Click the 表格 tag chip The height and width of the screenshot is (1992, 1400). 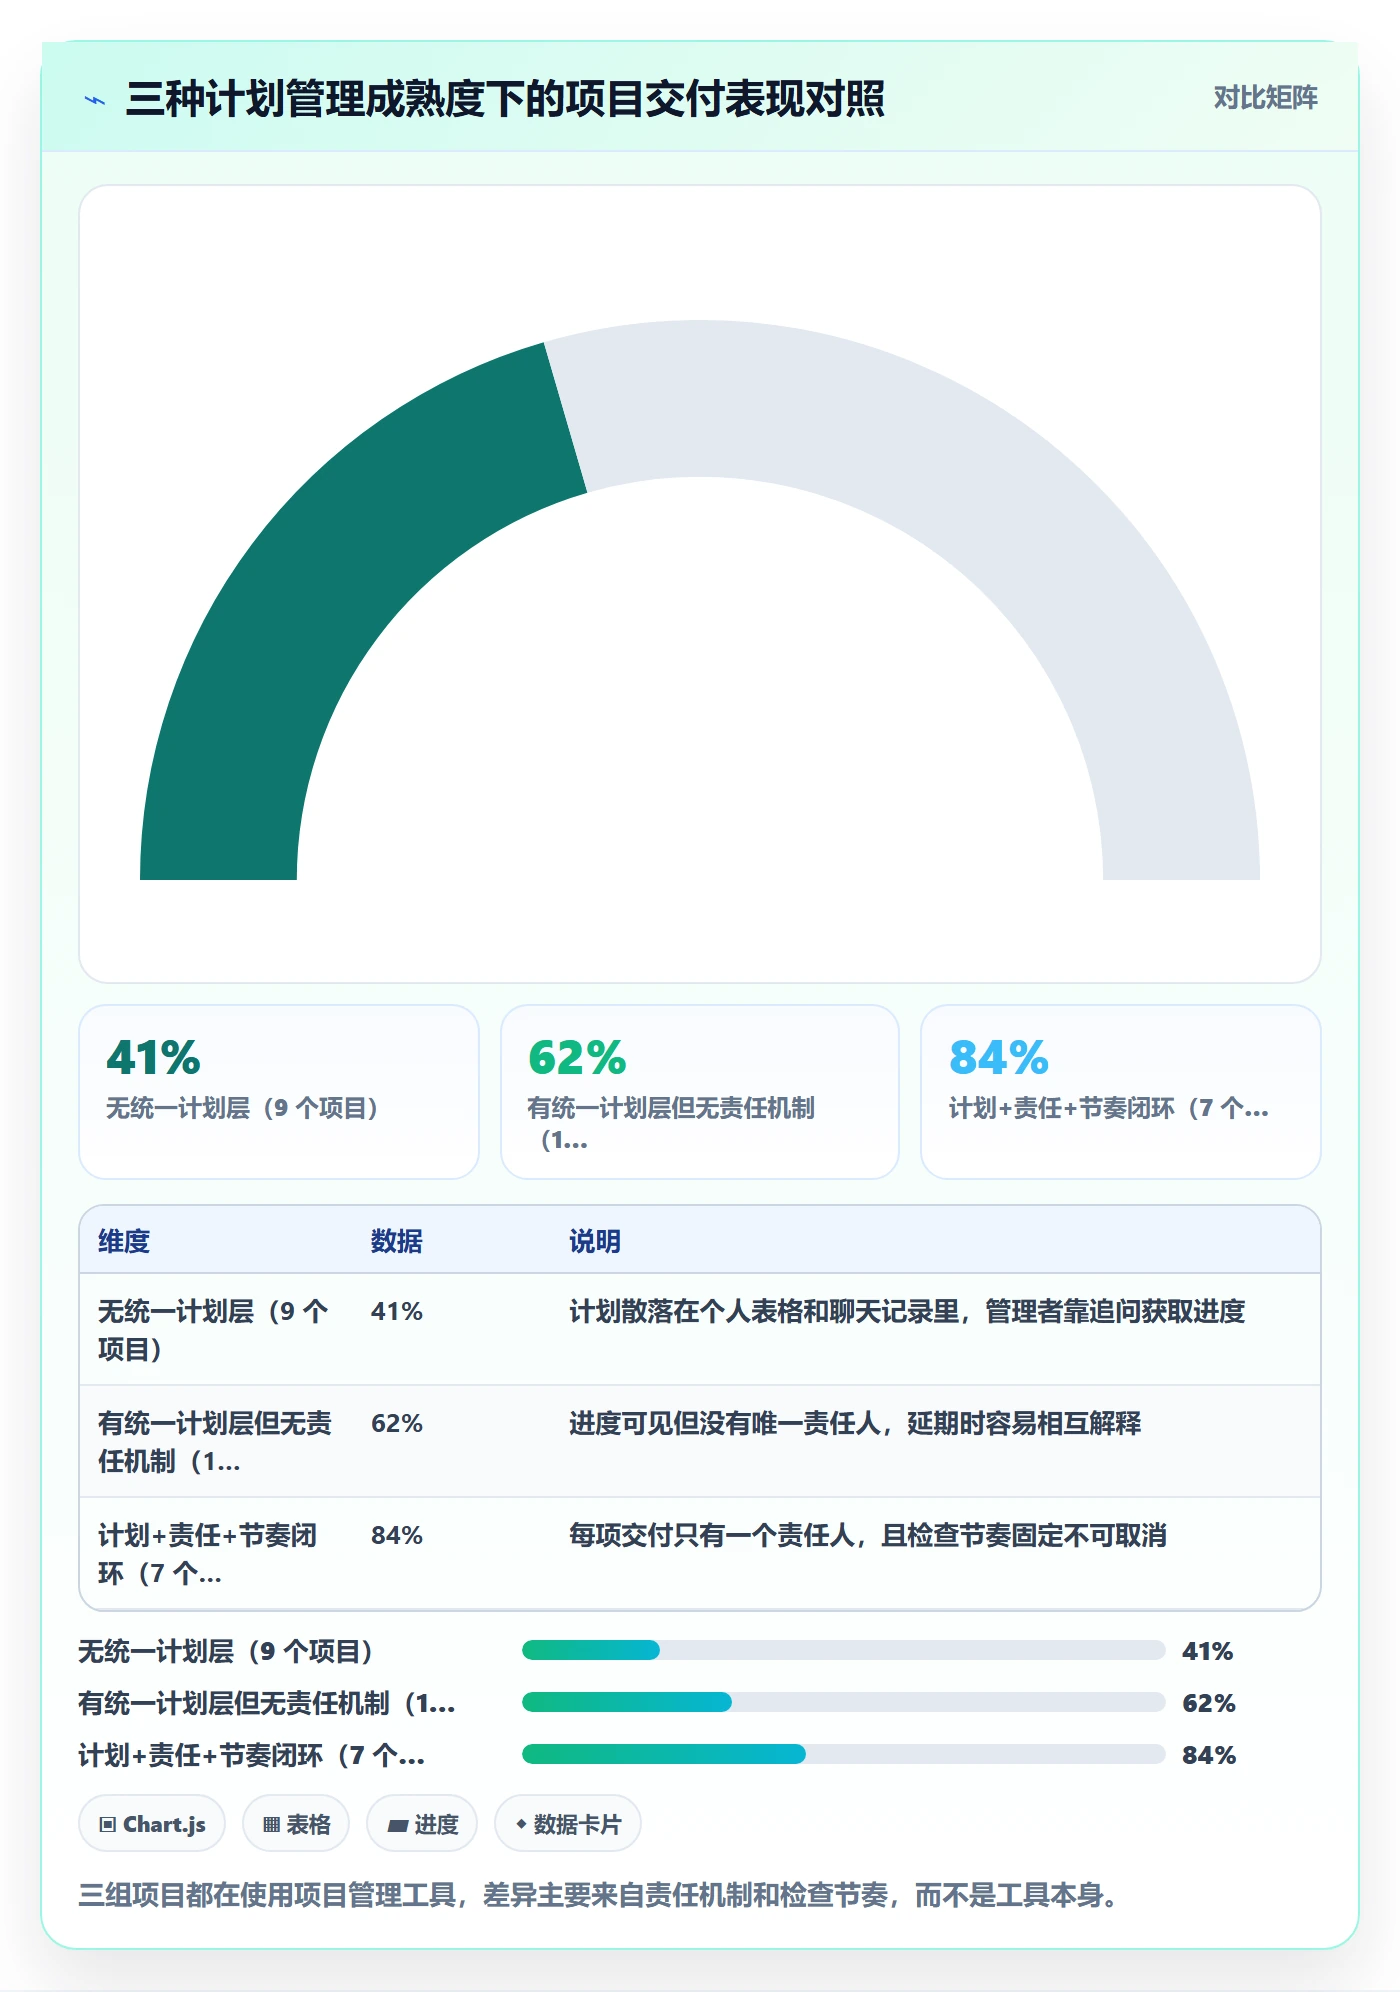pyautogui.click(x=296, y=1824)
